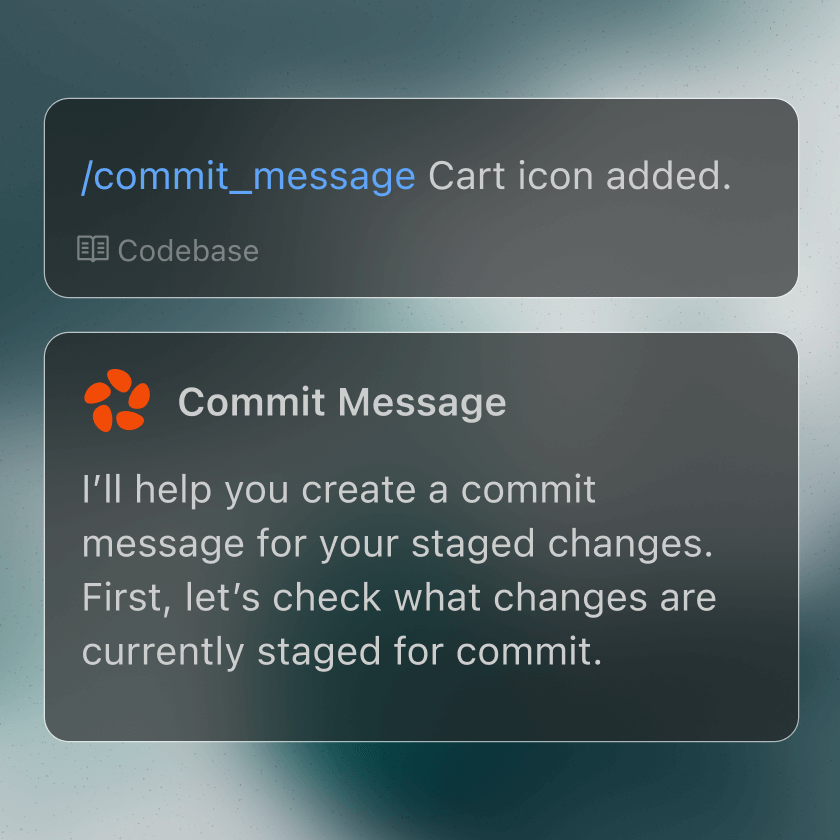Click the Commit Message heading
This screenshot has width=840, height=840.
(x=342, y=402)
